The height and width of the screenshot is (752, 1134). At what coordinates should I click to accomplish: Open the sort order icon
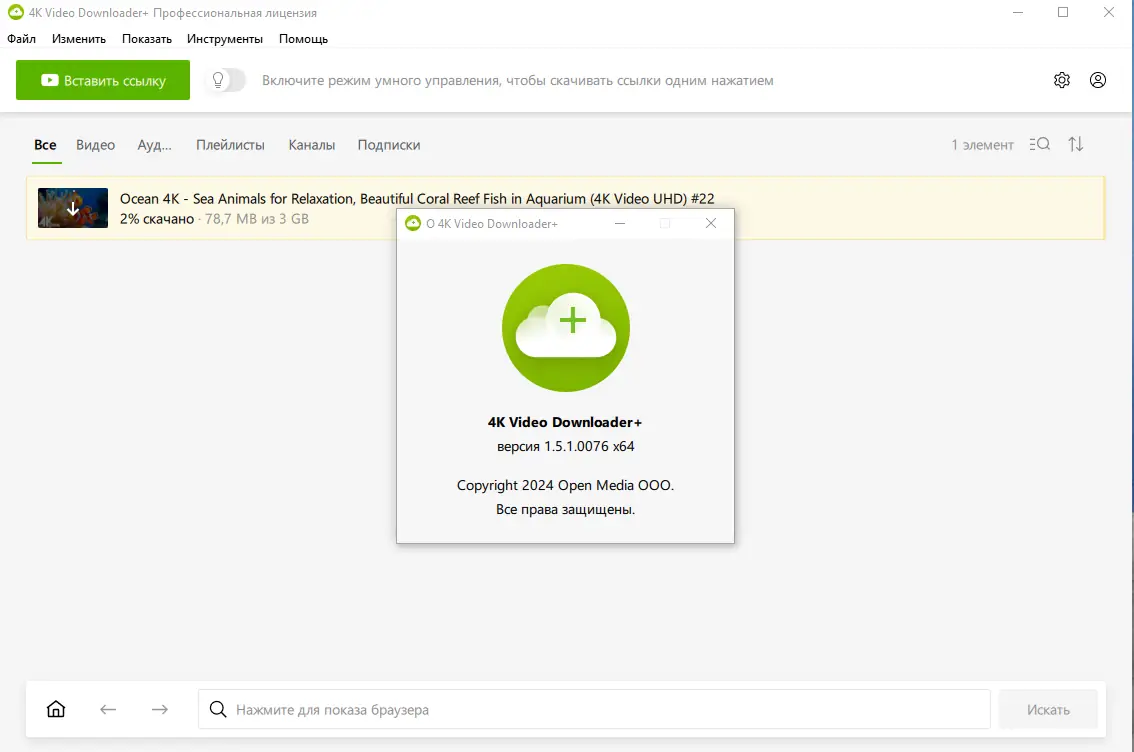click(x=1075, y=144)
